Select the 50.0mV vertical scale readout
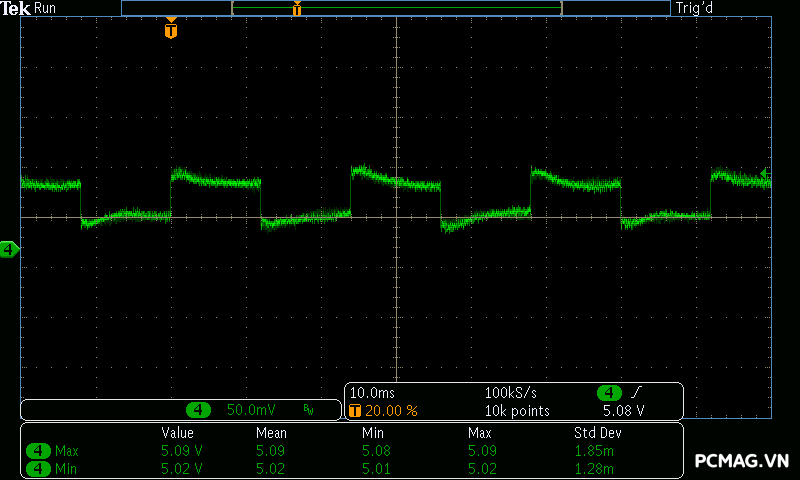 click(x=251, y=410)
